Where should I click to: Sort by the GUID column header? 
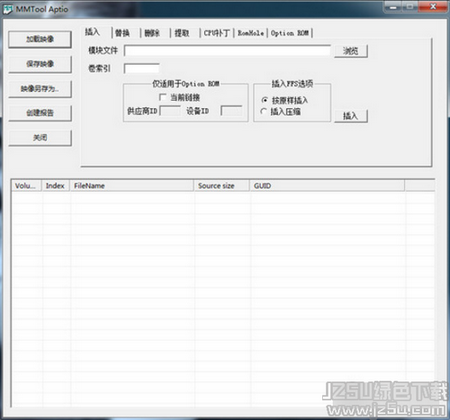pos(327,186)
